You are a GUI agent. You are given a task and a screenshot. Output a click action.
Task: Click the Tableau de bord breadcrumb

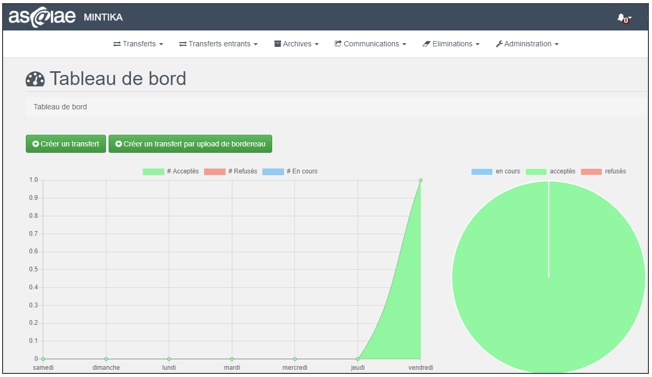(60, 107)
